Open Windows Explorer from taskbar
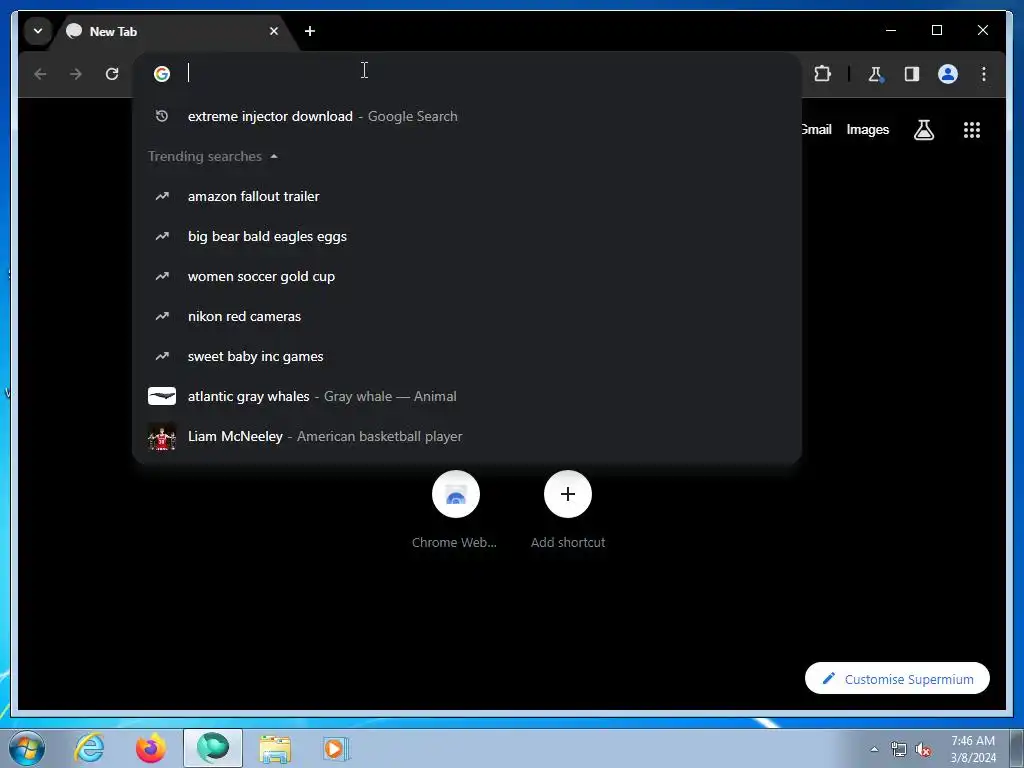 point(275,748)
